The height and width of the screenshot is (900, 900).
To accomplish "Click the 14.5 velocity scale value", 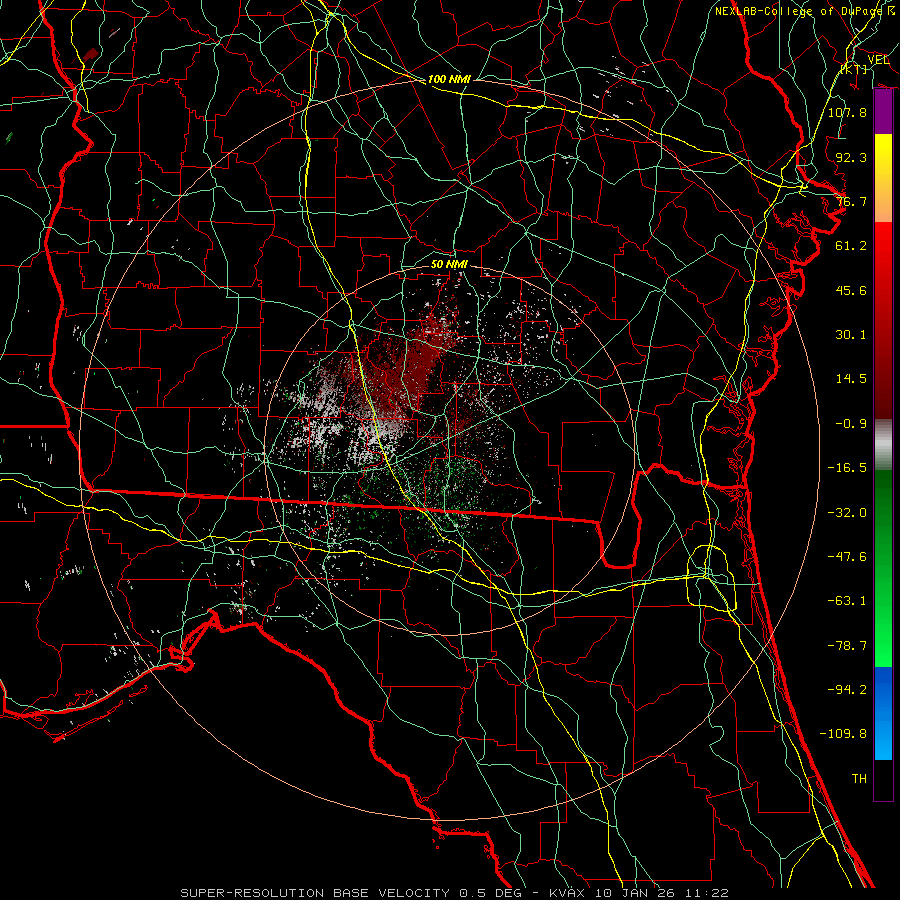I will (851, 379).
